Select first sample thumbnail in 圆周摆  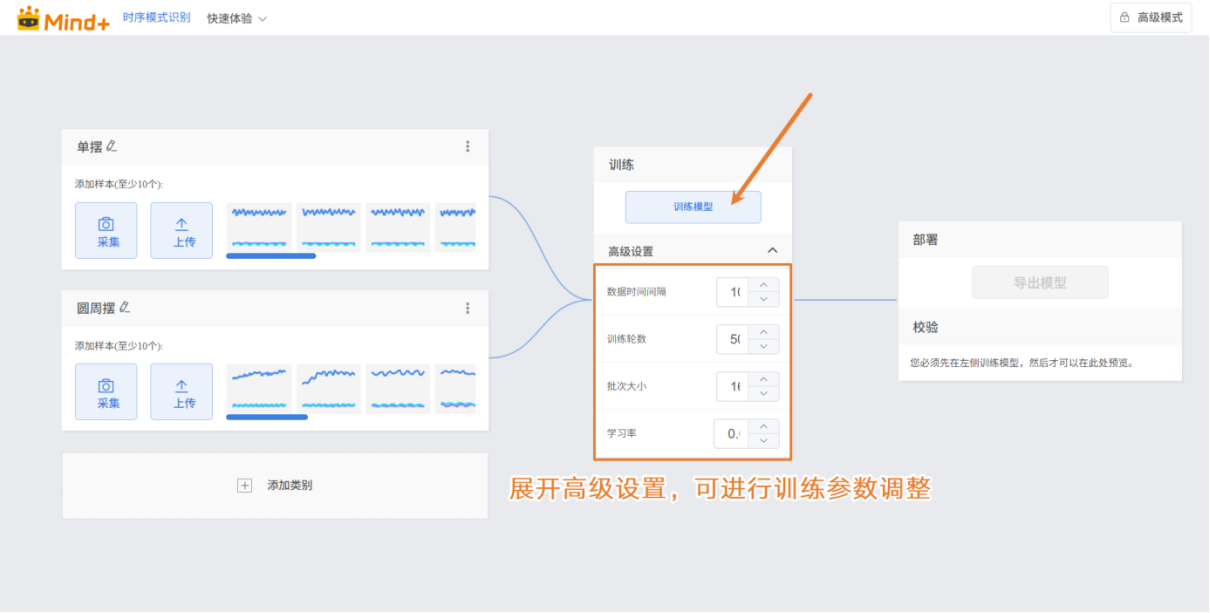coord(259,388)
